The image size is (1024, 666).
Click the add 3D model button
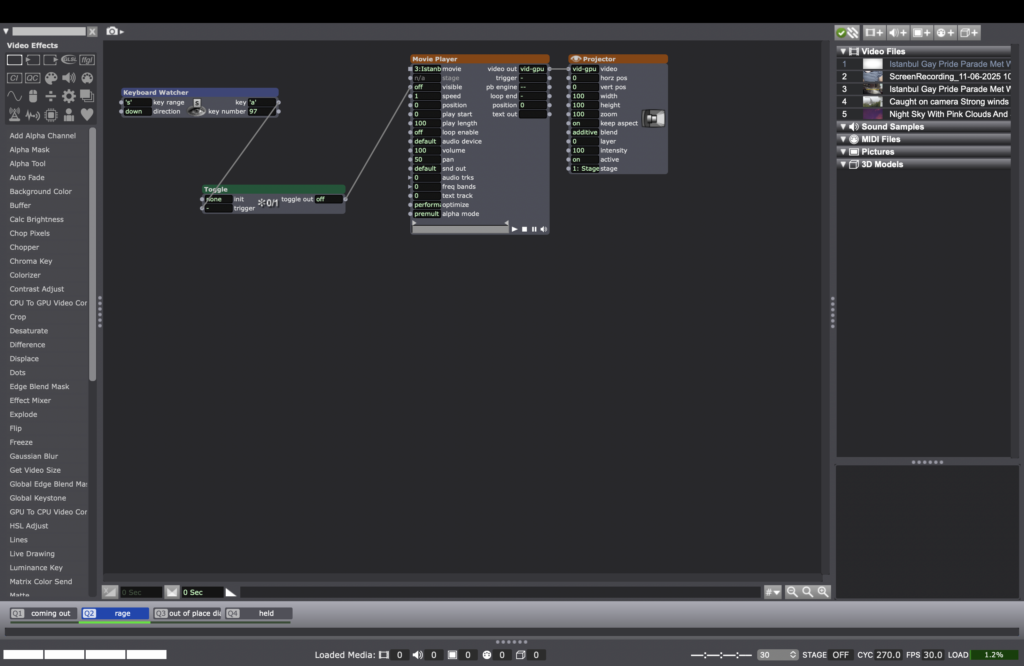[969, 32]
